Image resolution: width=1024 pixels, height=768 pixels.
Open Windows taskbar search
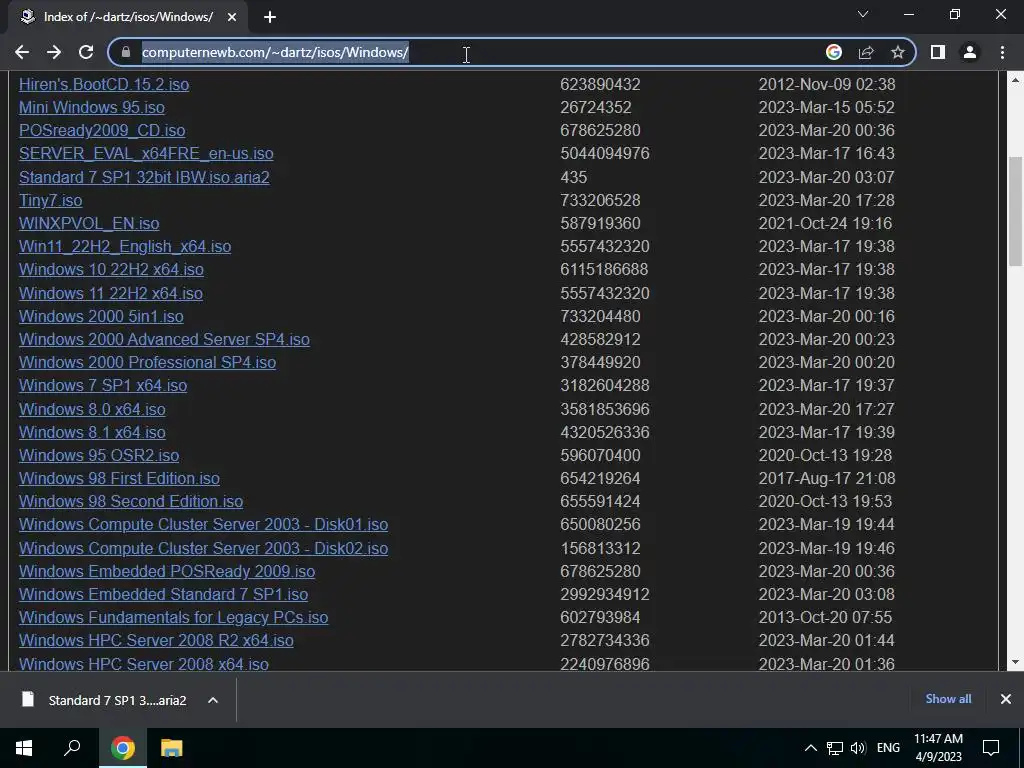[72, 748]
